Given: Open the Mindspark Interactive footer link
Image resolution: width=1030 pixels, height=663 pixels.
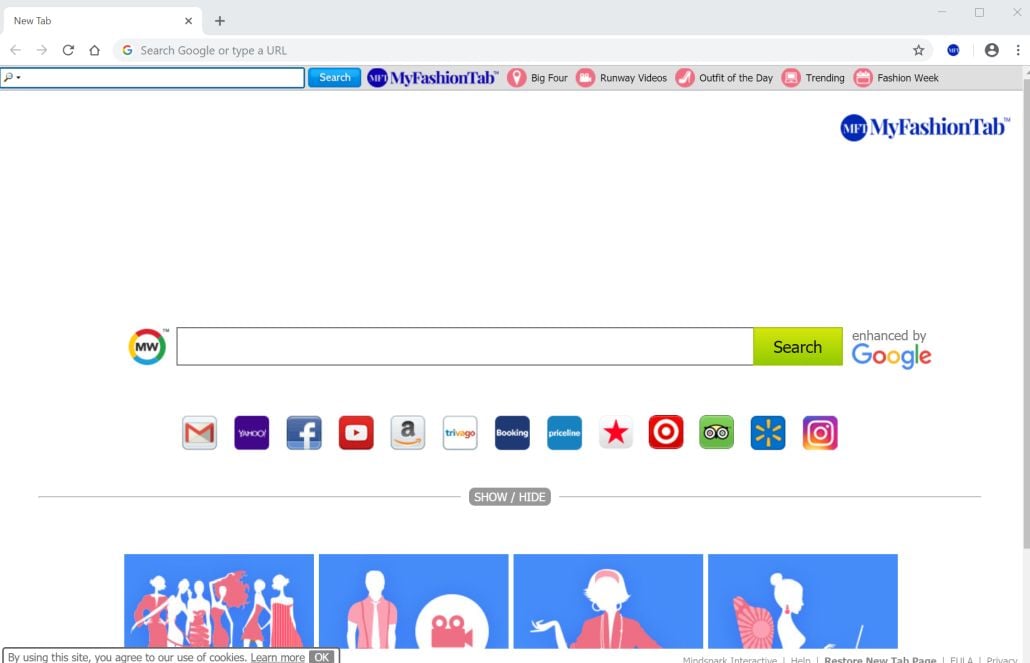Looking at the screenshot, I should 730,659.
